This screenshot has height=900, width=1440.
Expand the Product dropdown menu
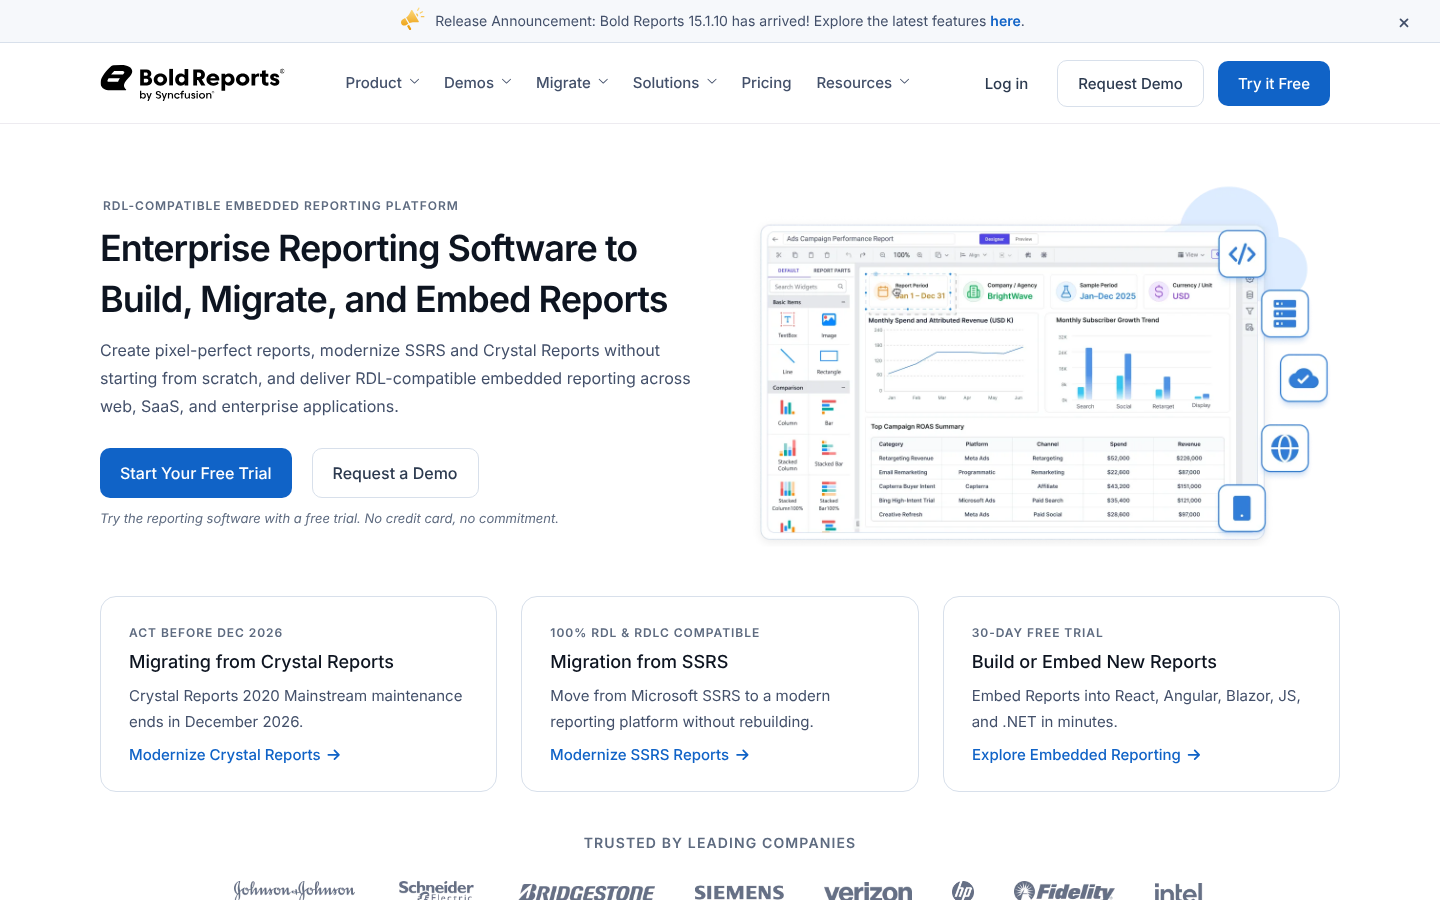coord(383,83)
